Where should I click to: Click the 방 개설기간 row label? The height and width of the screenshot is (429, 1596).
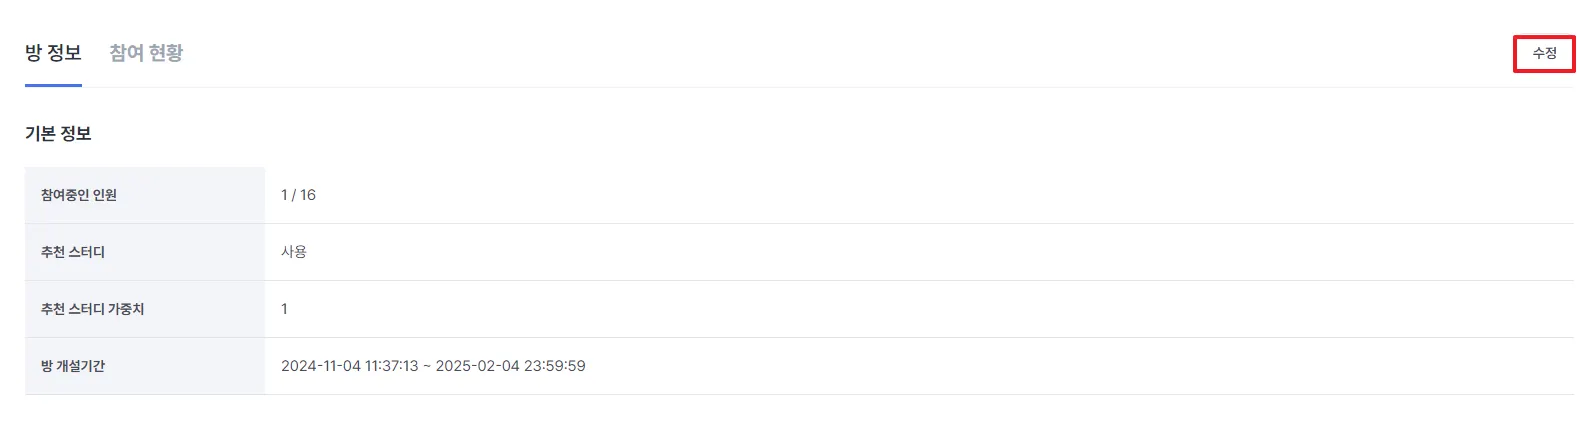tap(73, 366)
